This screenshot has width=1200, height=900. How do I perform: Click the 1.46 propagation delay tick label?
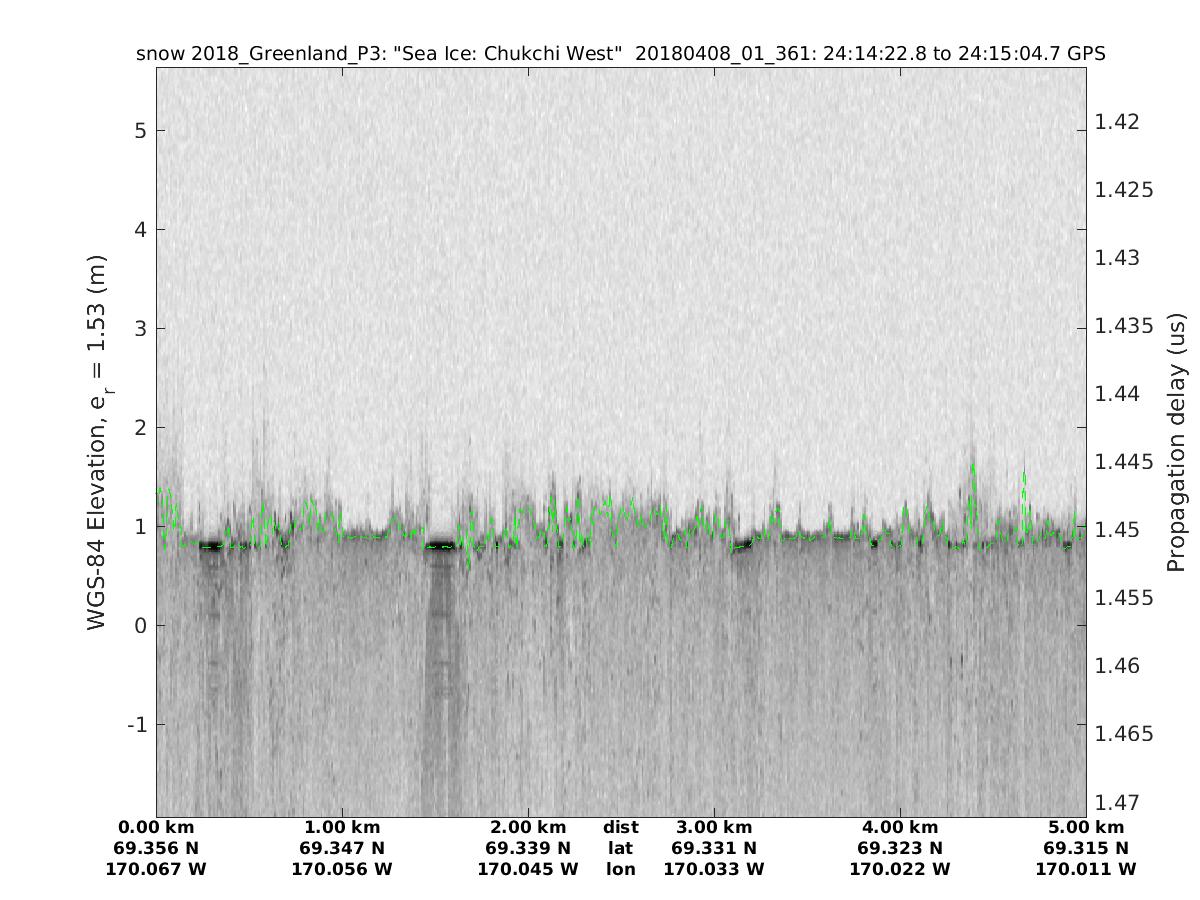(x=1117, y=666)
